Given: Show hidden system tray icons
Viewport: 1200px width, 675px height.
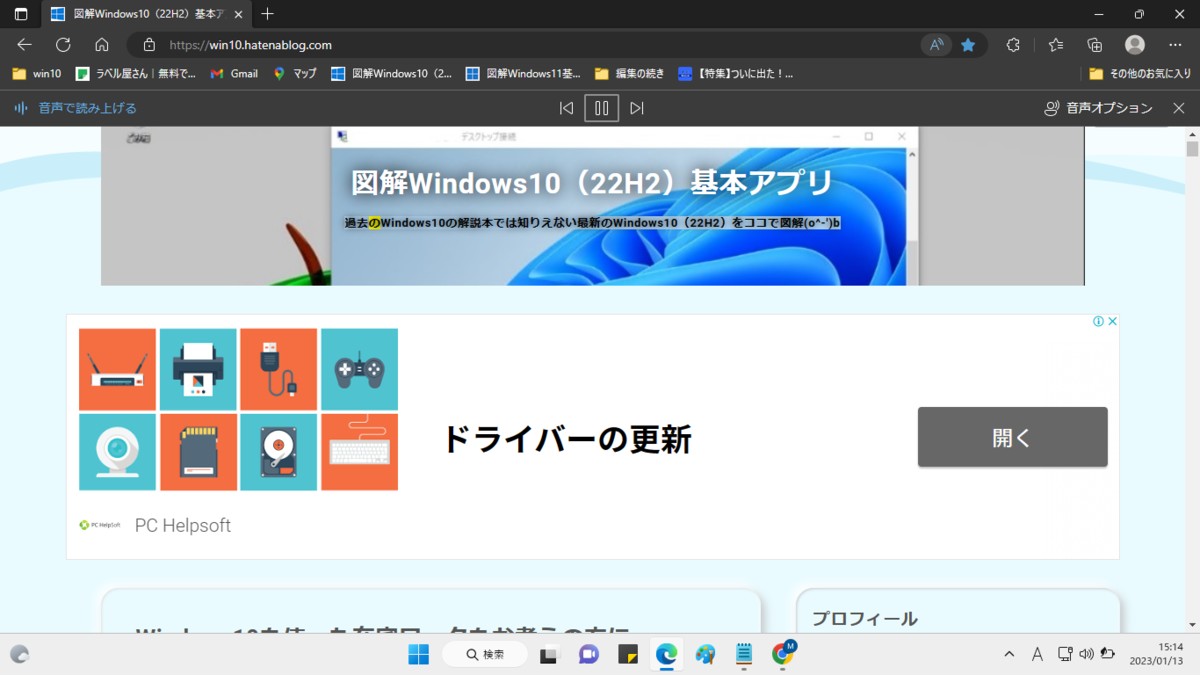Looking at the screenshot, I should 1009,654.
